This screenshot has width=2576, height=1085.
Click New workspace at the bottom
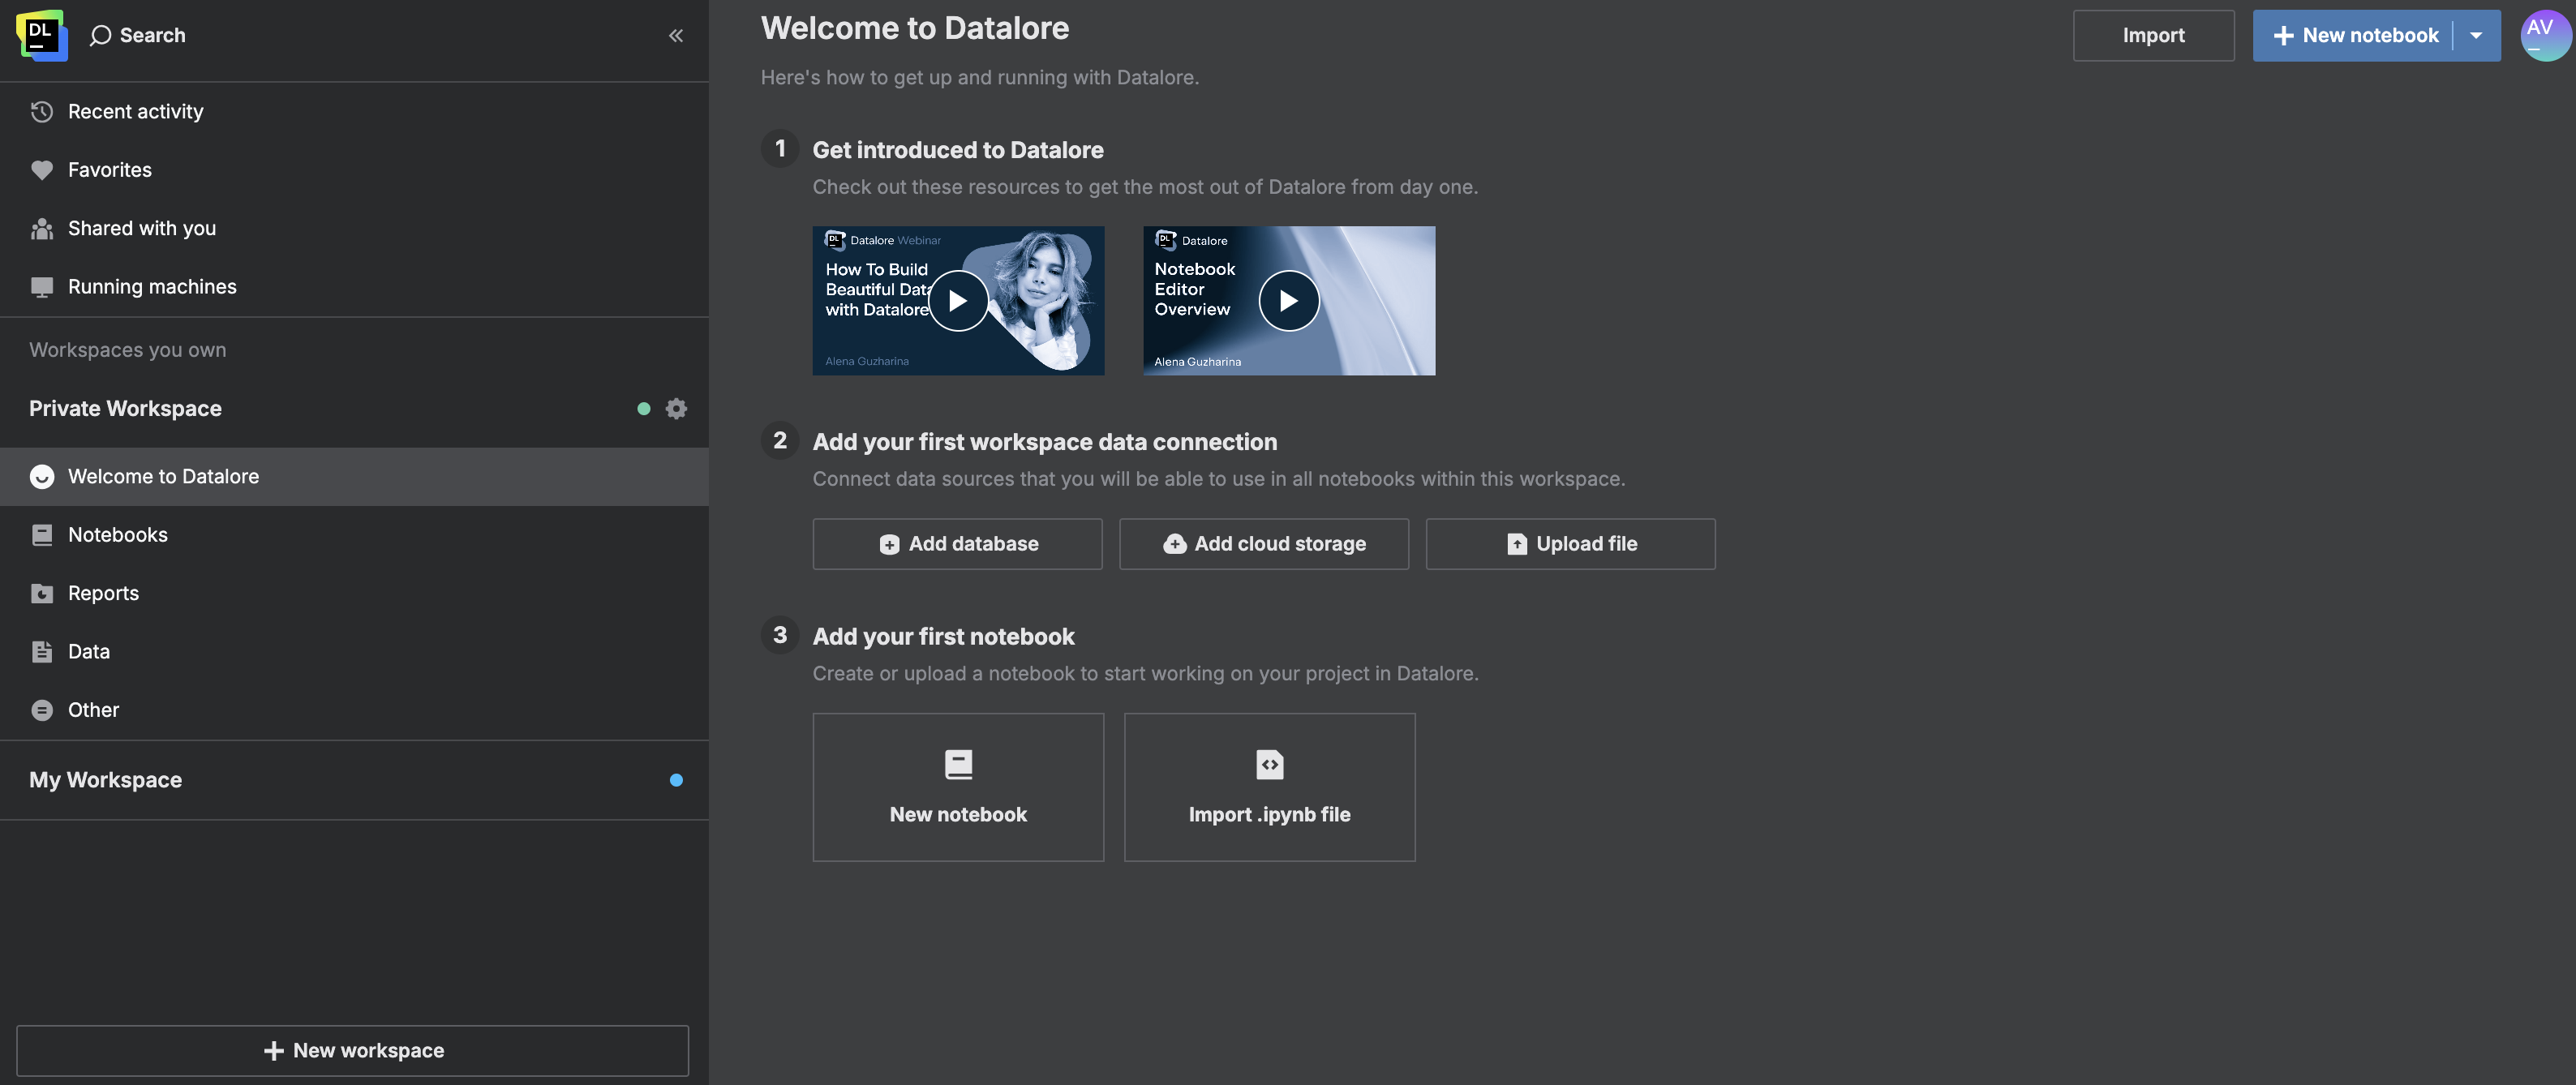click(x=353, y=1050)
